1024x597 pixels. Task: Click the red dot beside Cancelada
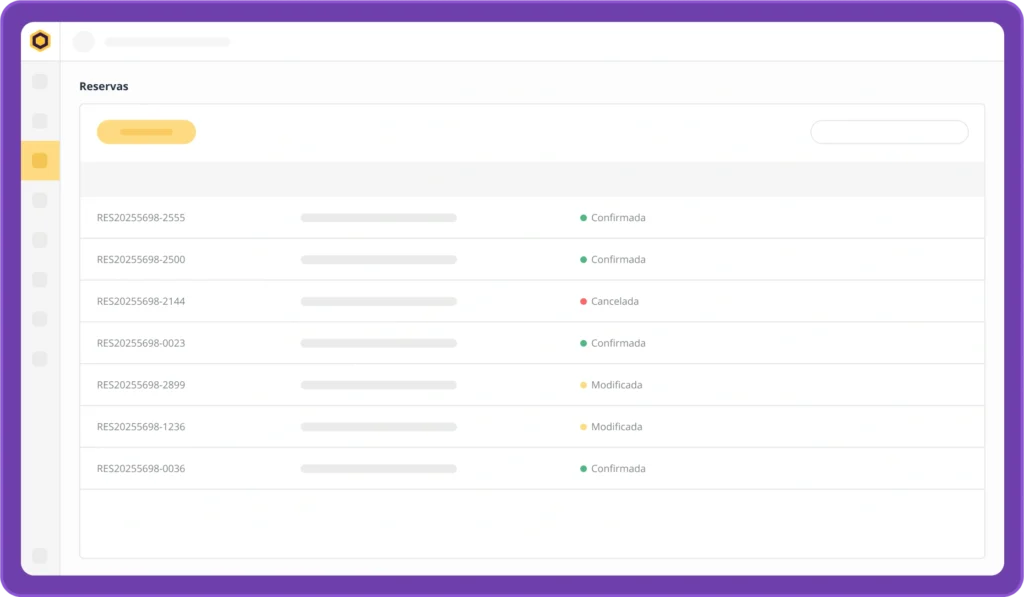[x=583, y=301]
